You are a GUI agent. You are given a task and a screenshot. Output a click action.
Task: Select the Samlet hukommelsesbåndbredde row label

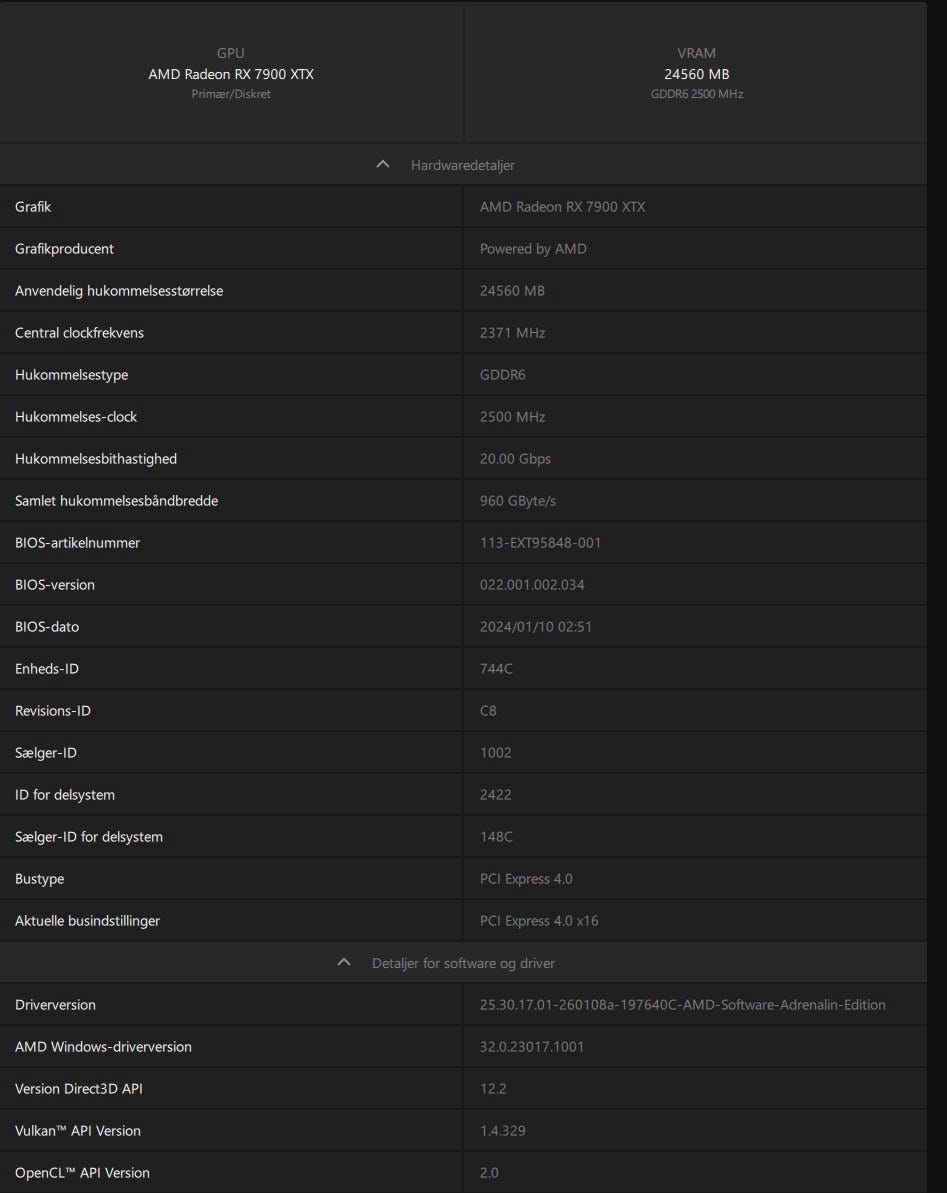(116, 501)
